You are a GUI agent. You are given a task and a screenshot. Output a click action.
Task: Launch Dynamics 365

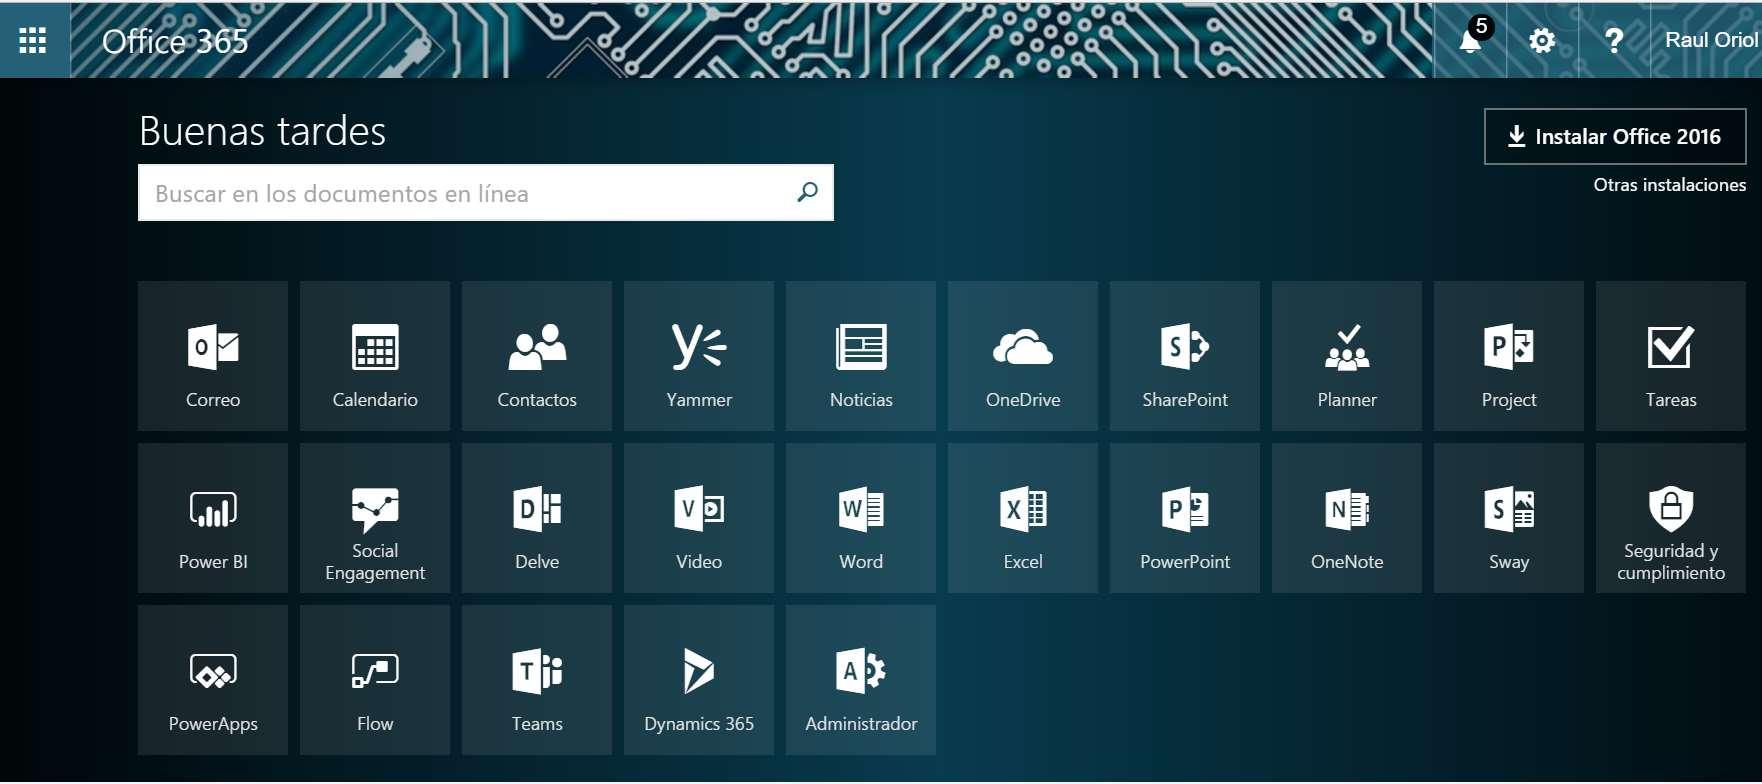[699, 680]
